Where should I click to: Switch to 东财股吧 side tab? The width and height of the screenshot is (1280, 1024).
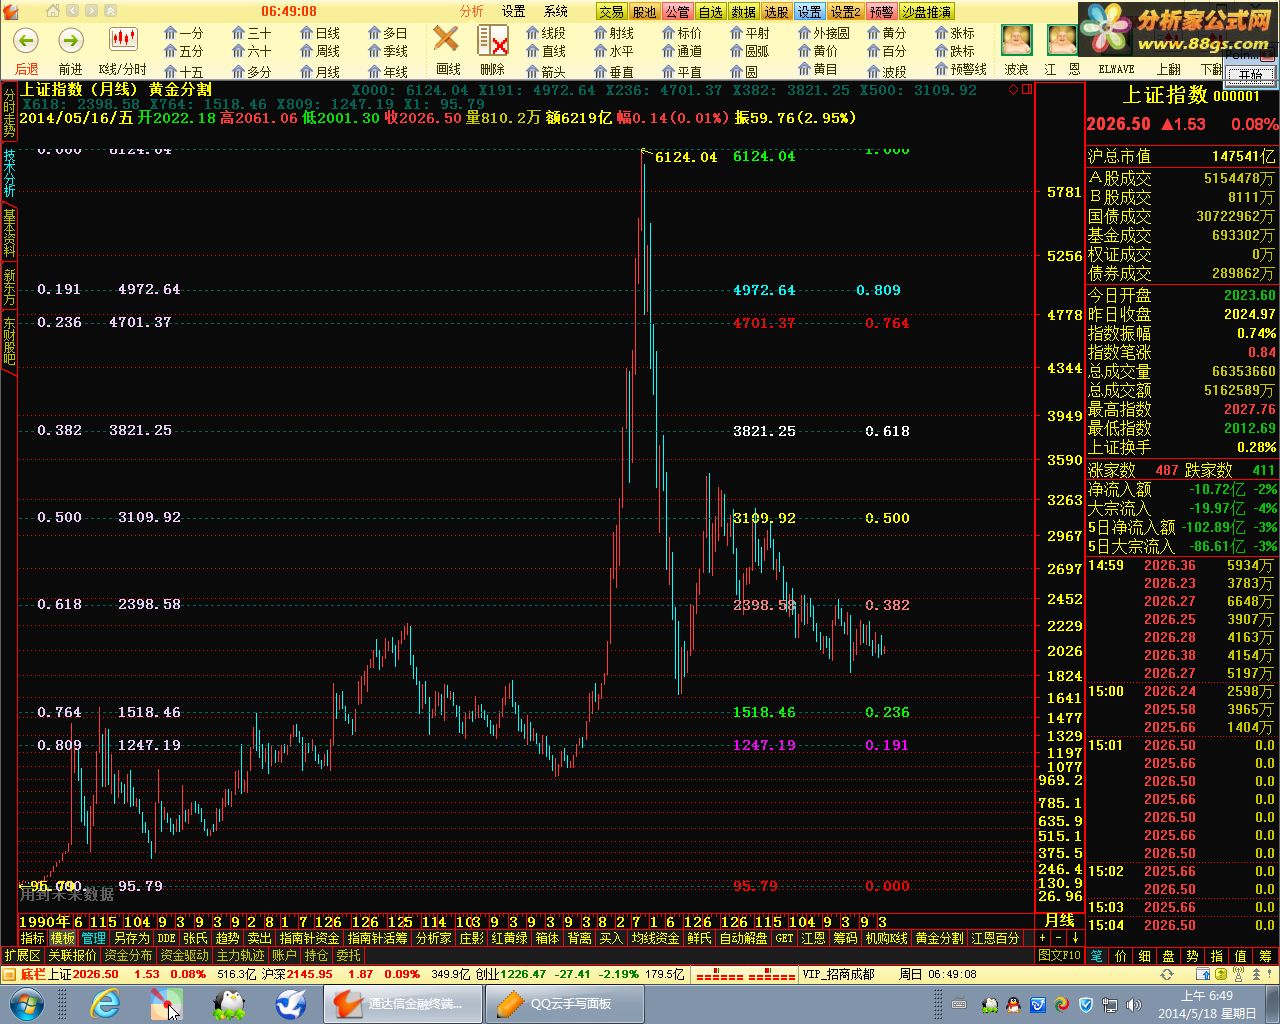pyautogui.click(x=9, y=340)
